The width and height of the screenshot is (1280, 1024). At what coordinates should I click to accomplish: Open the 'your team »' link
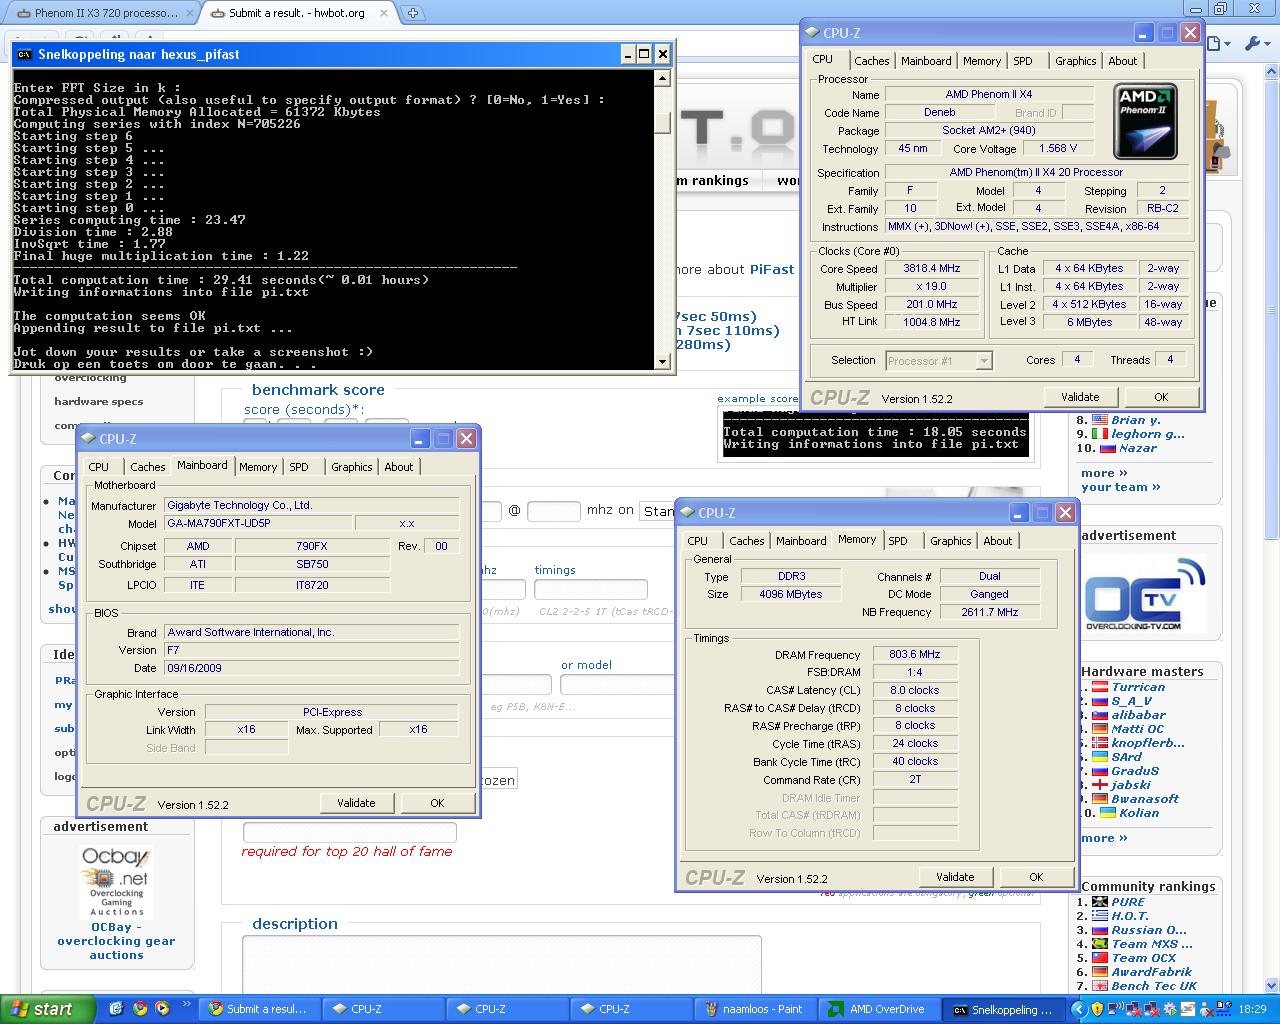click(x=1120, y=487)
